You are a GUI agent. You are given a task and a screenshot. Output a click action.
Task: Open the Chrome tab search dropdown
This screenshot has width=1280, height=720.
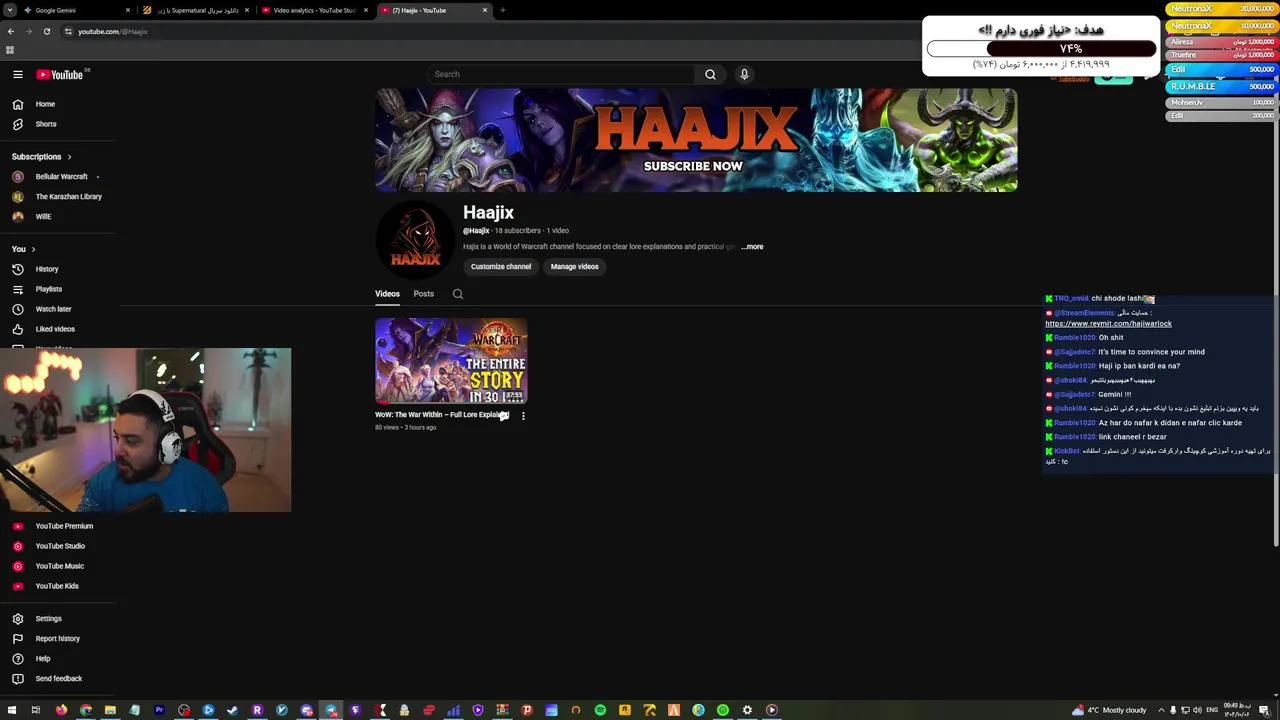(10, 10)
